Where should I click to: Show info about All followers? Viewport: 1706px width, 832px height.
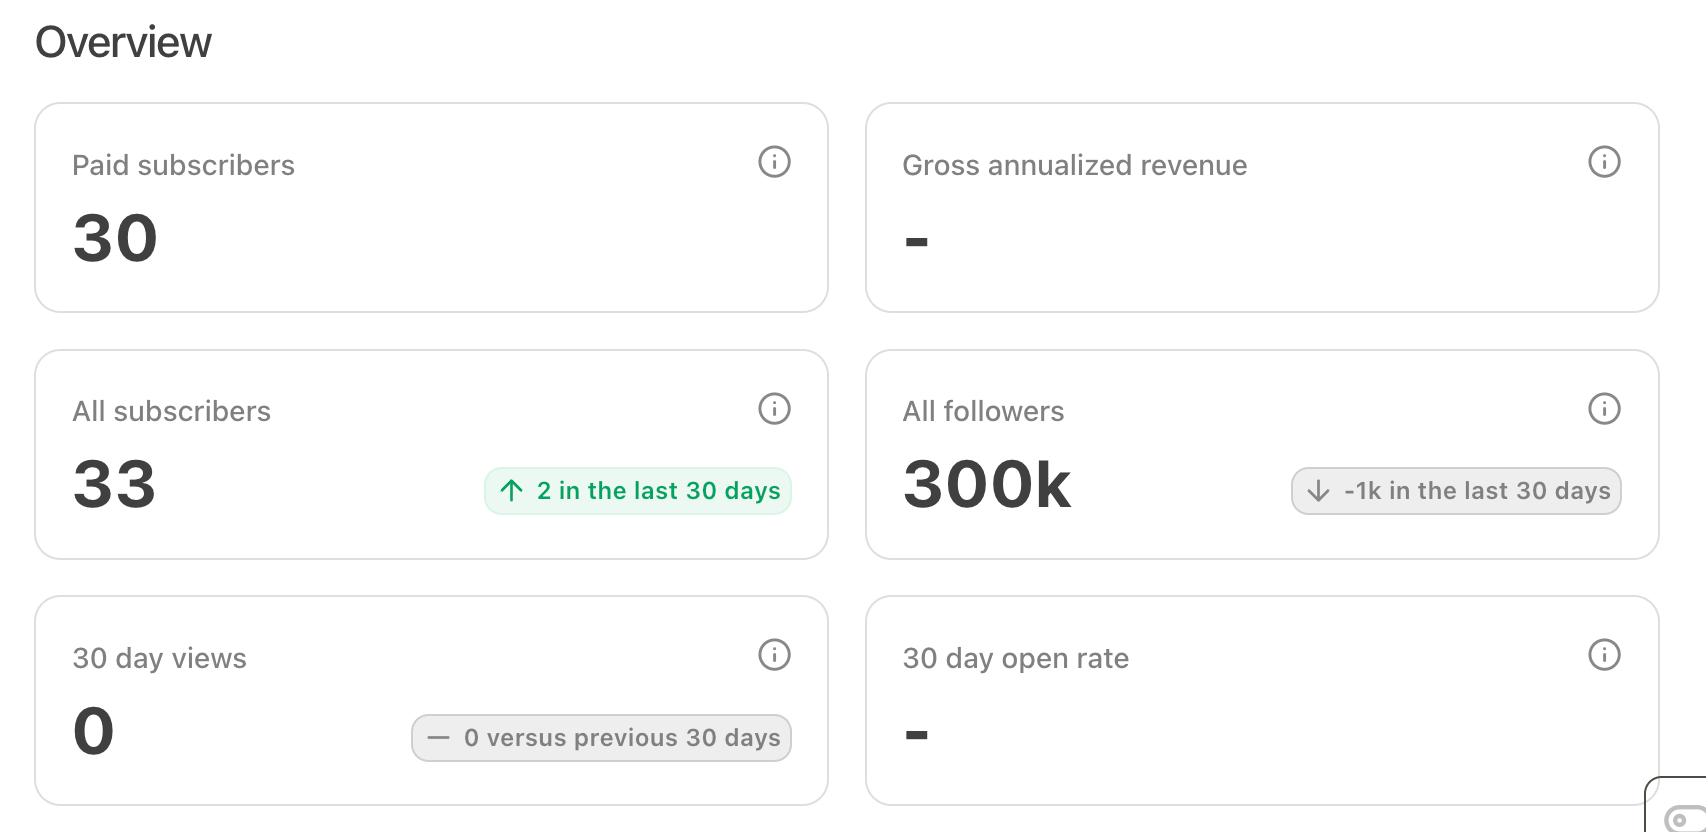[x=1604, y=409]
